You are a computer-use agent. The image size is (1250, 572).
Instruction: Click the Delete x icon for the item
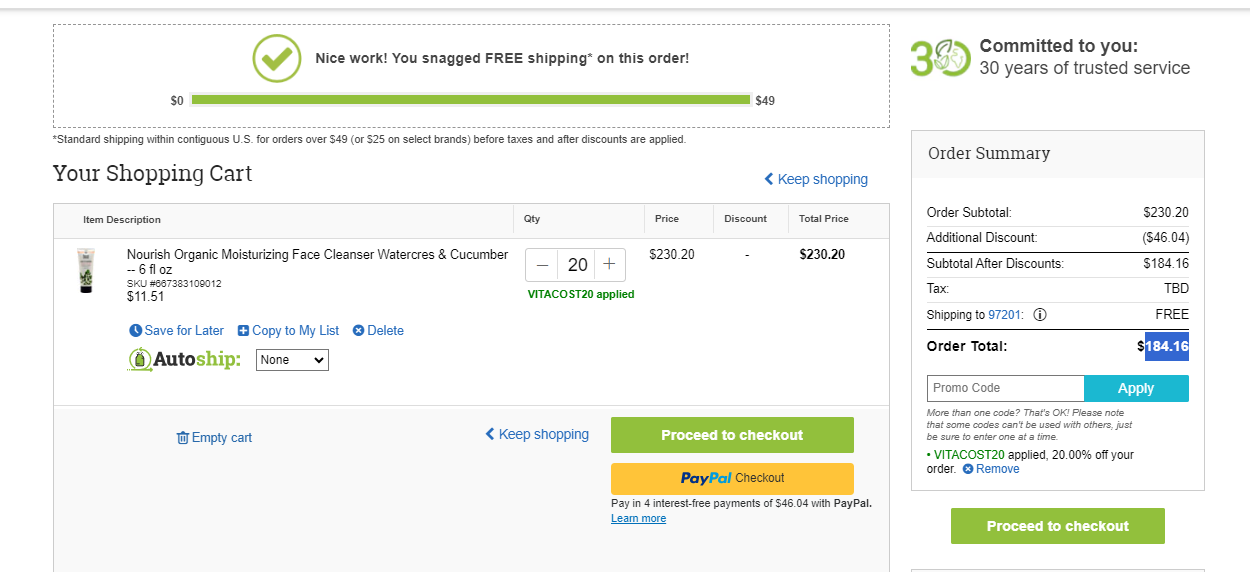pos(358,331)
